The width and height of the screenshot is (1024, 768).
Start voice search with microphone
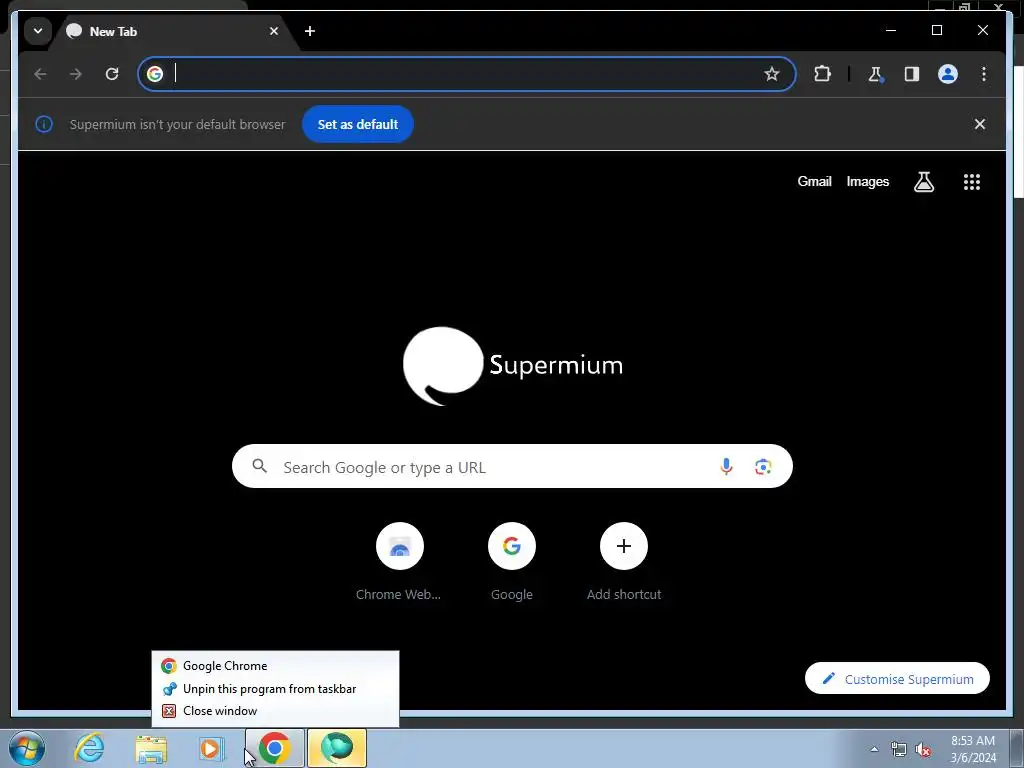pos(726,466)
